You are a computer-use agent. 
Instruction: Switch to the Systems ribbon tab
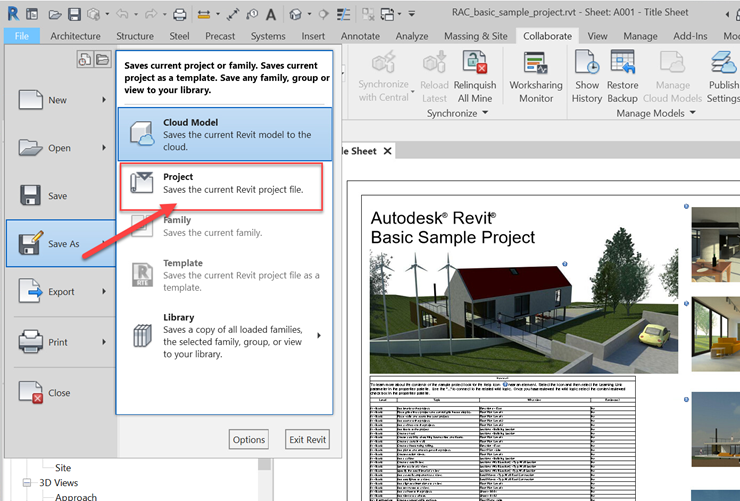coord(268,36)
